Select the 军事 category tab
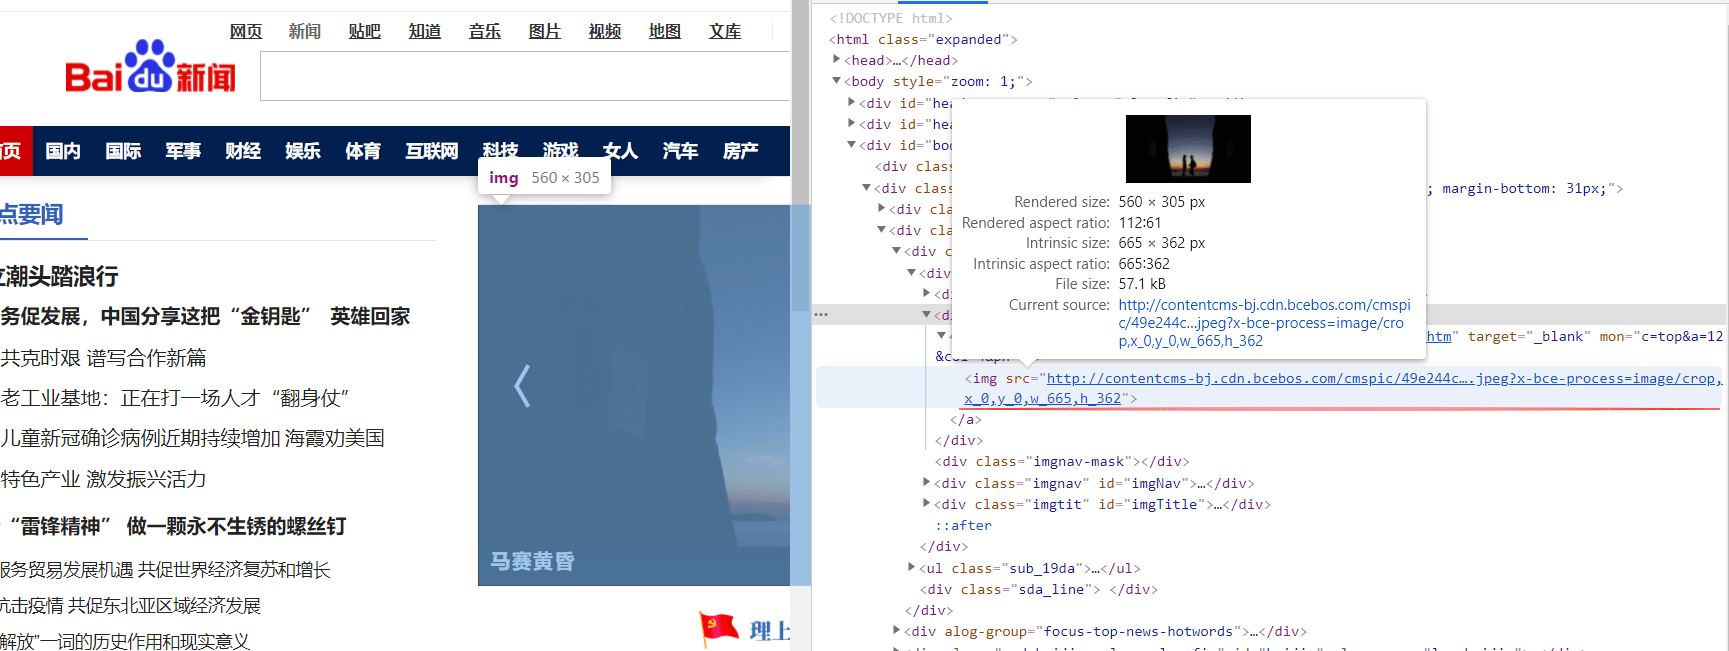Image resolution: width=1729 pixels, height=651 pixels. pos(183,151)
